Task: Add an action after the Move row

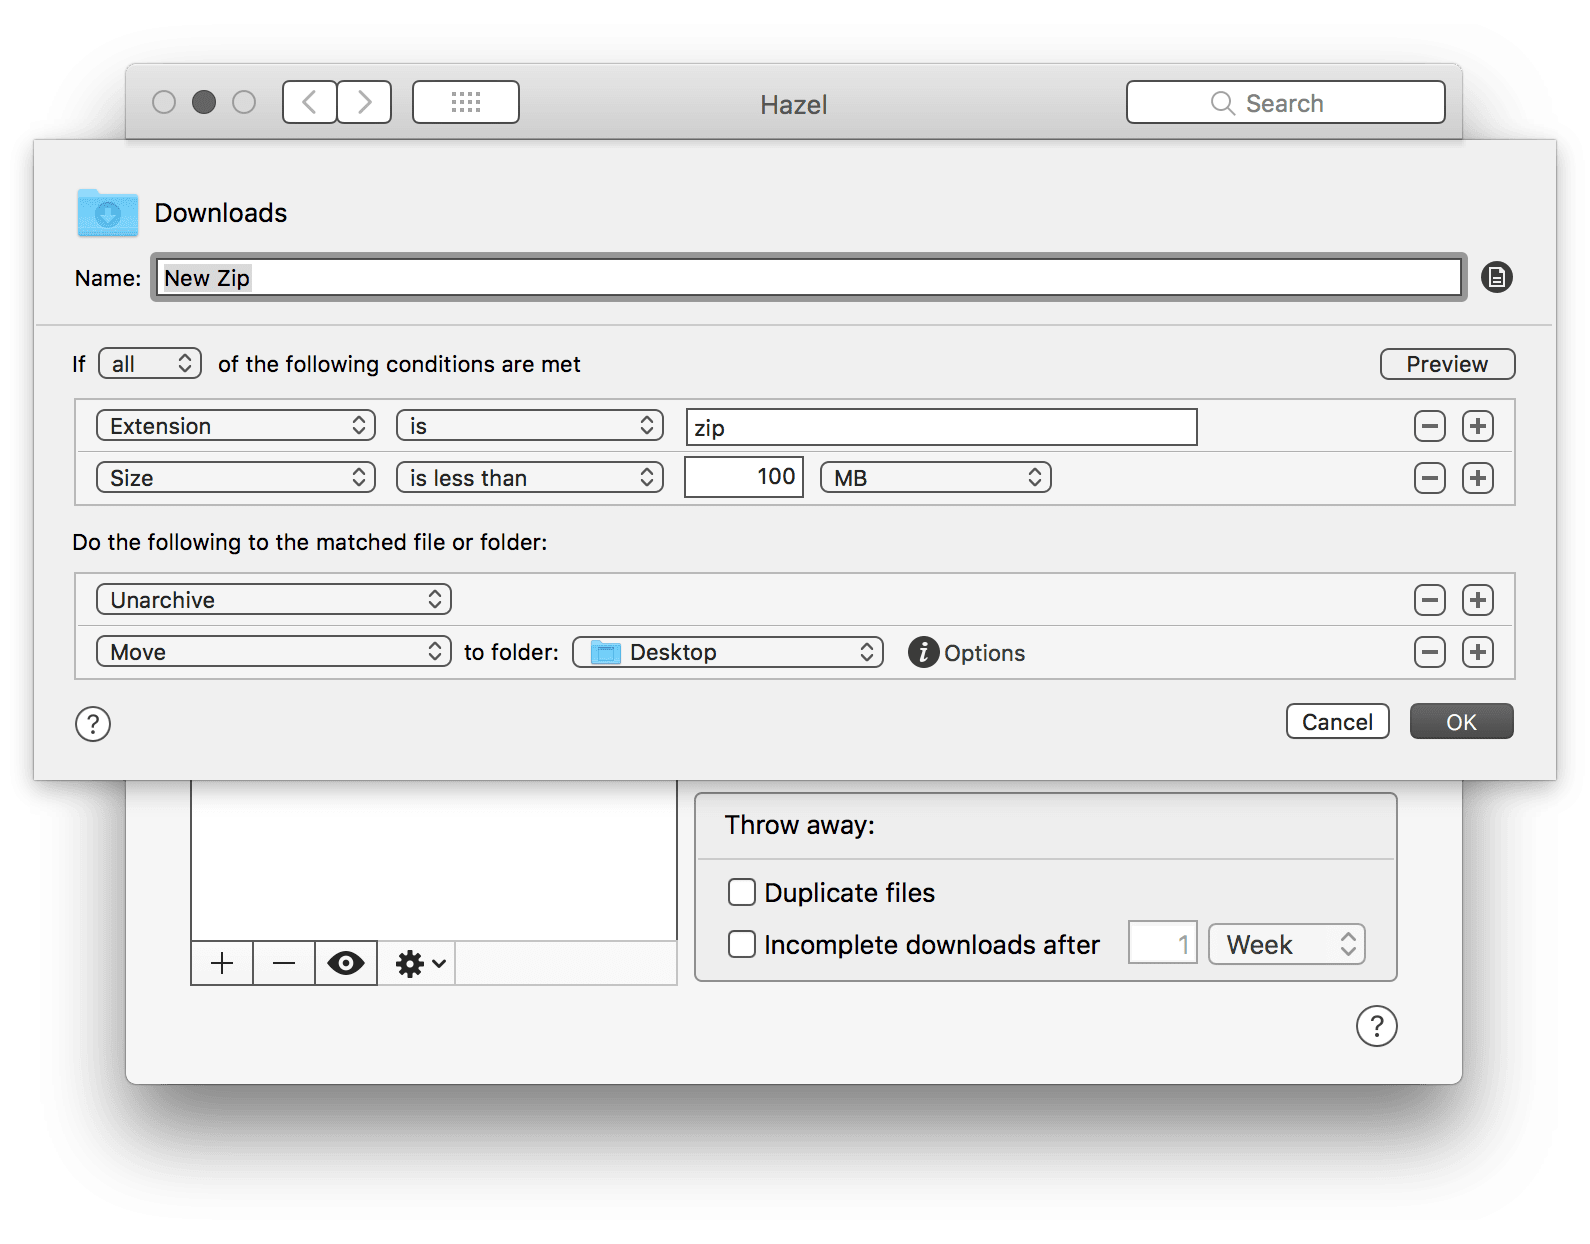Action: click(1477, 652)
